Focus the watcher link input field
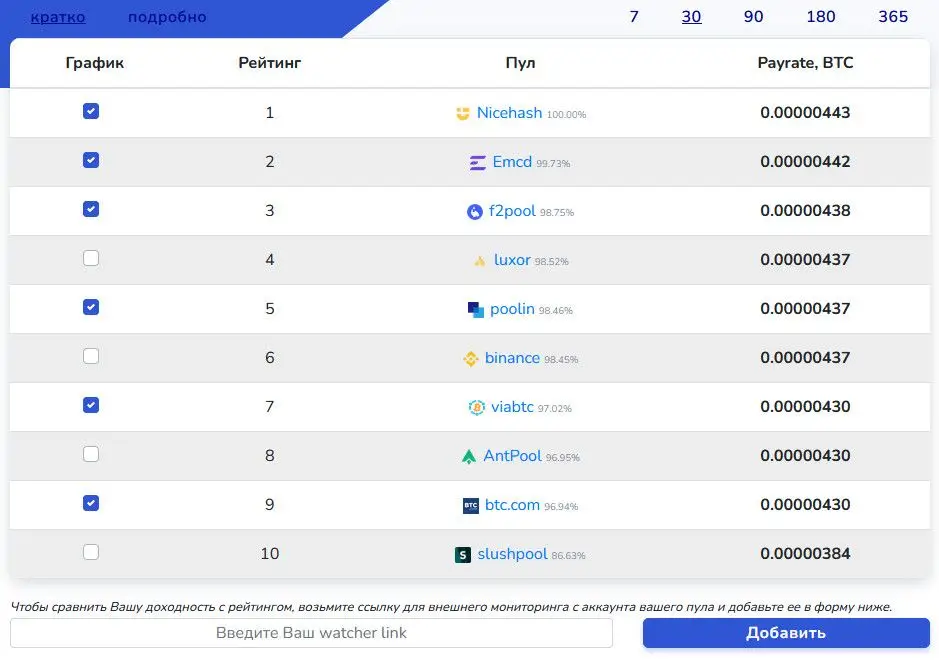The image size is (939, 660). 311,633
